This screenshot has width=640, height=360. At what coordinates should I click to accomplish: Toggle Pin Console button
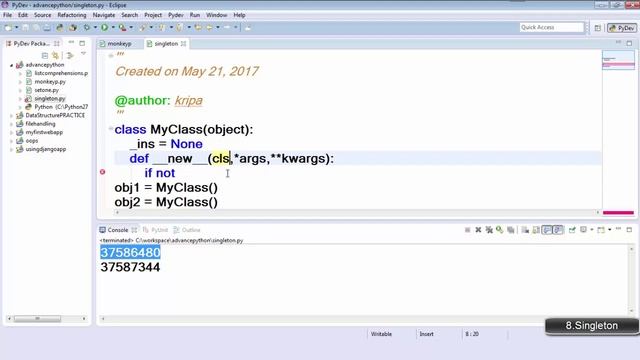(x=572, y=230)
